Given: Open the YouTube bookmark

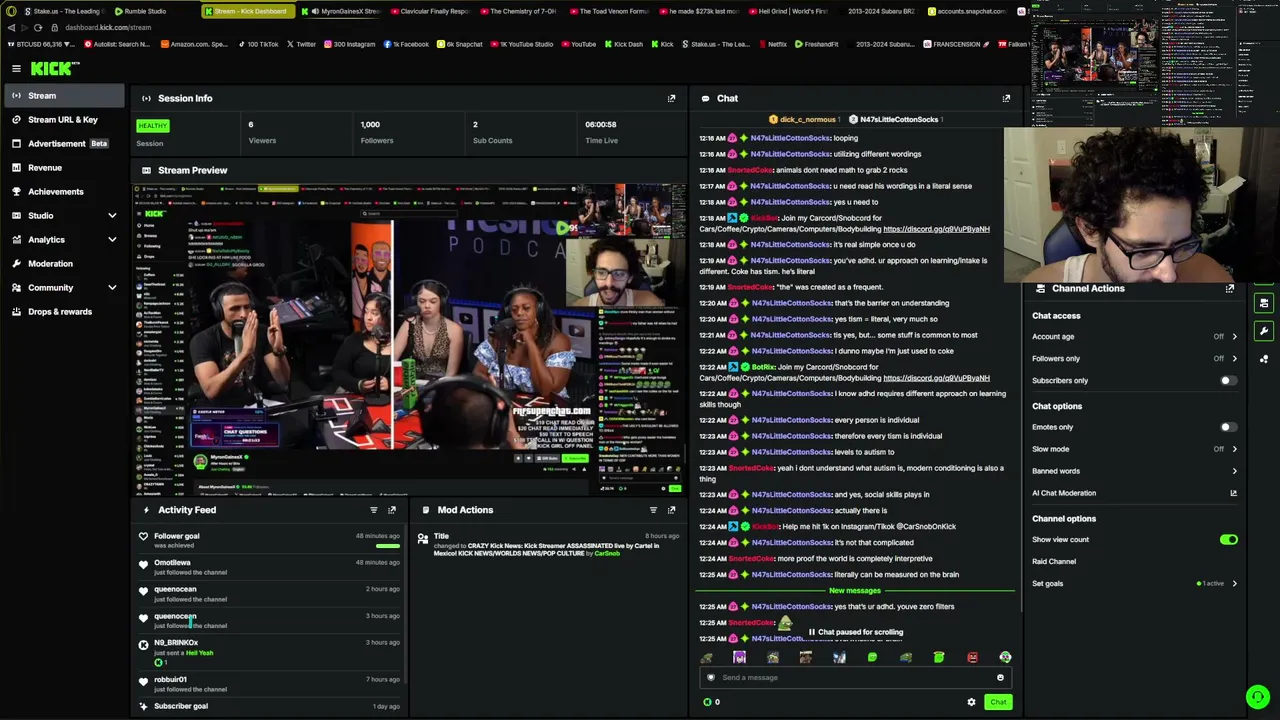Looking at the screenshot, I should pos(578,44).
